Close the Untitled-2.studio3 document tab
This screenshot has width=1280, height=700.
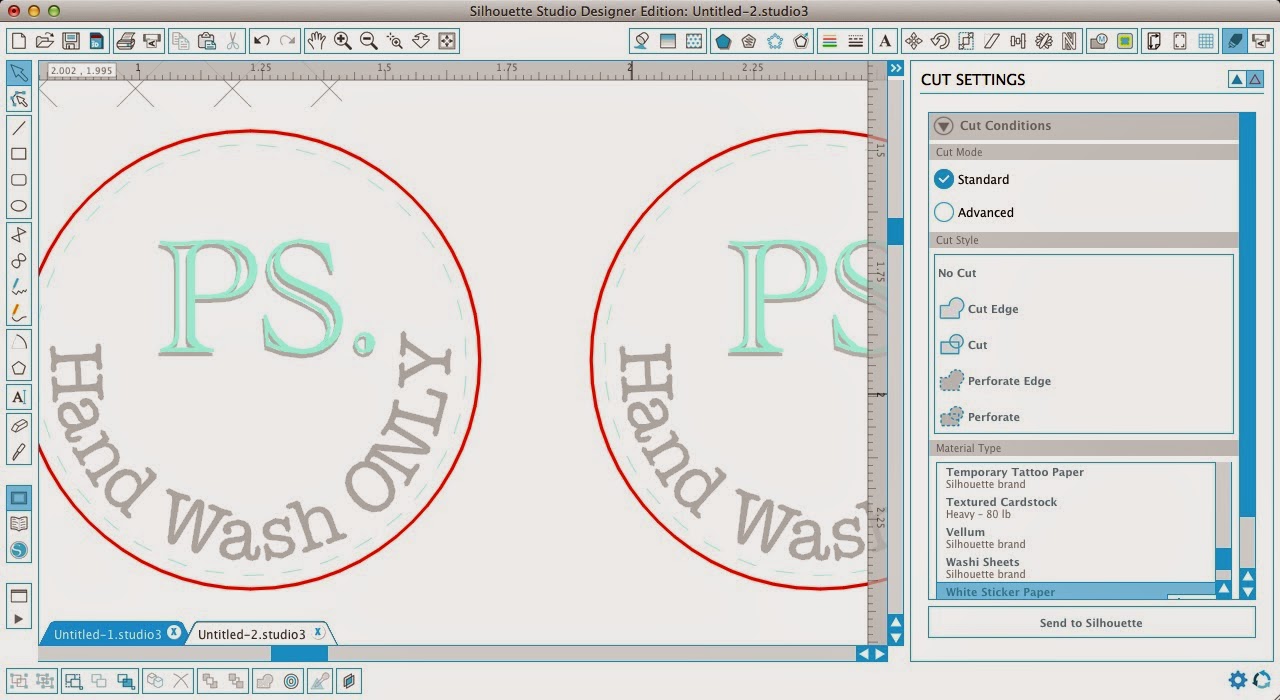pyautogui.click(x=318, y=632)
